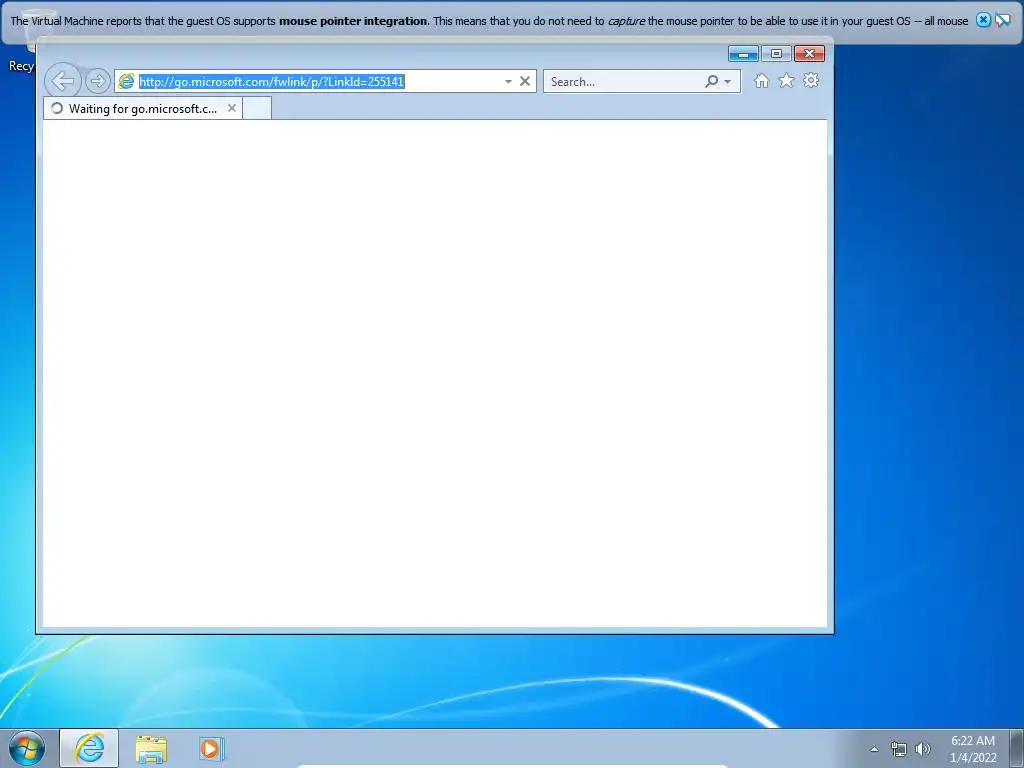
Task: Minimize the Internet Explorer window
Action: pos(743,54)
